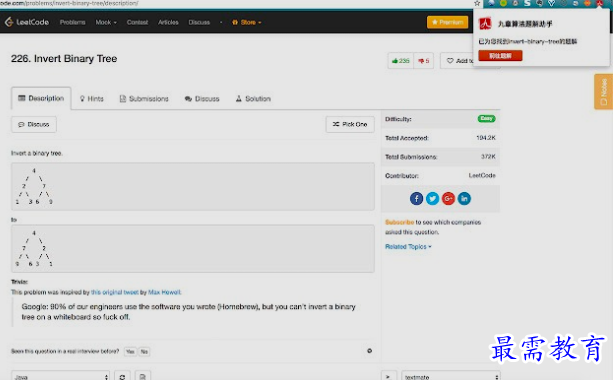
Task: Click the green circle extension icon
Action: pyautogui.click(x=504, y=3)
